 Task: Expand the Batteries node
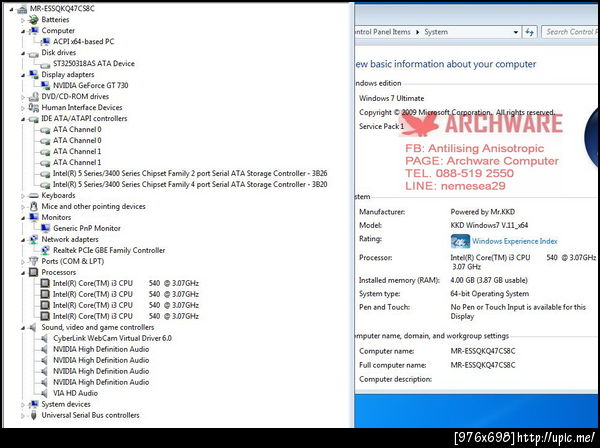pos(23,20)
